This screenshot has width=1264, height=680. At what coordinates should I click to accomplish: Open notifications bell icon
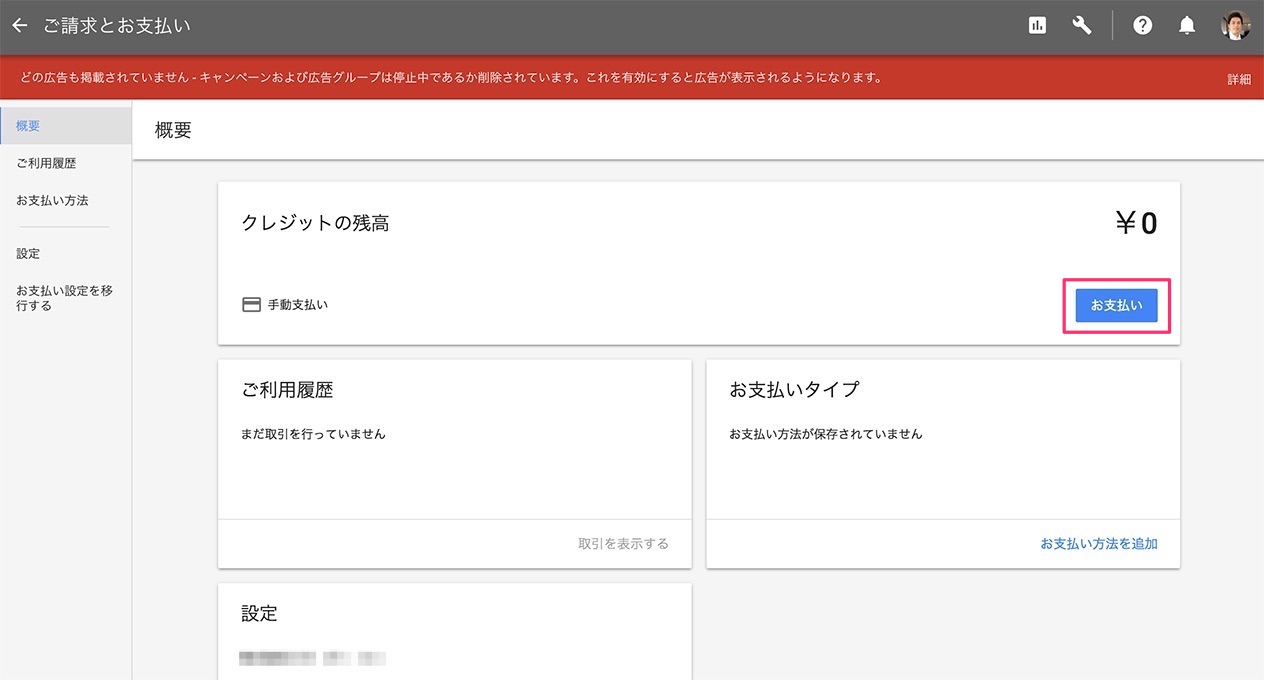(1187, 26)
